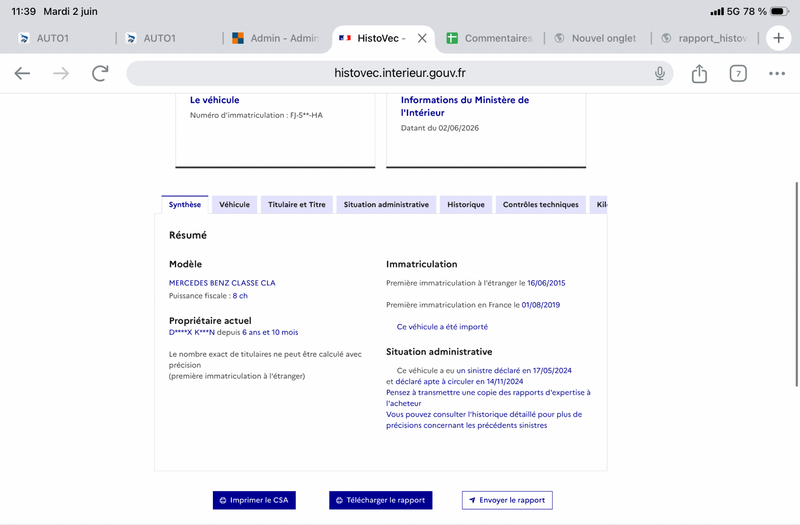
Task: Click 'déclaré apte à circuler en 14/11/2024'
Action: pyautogui.click(x=459, y=381)
